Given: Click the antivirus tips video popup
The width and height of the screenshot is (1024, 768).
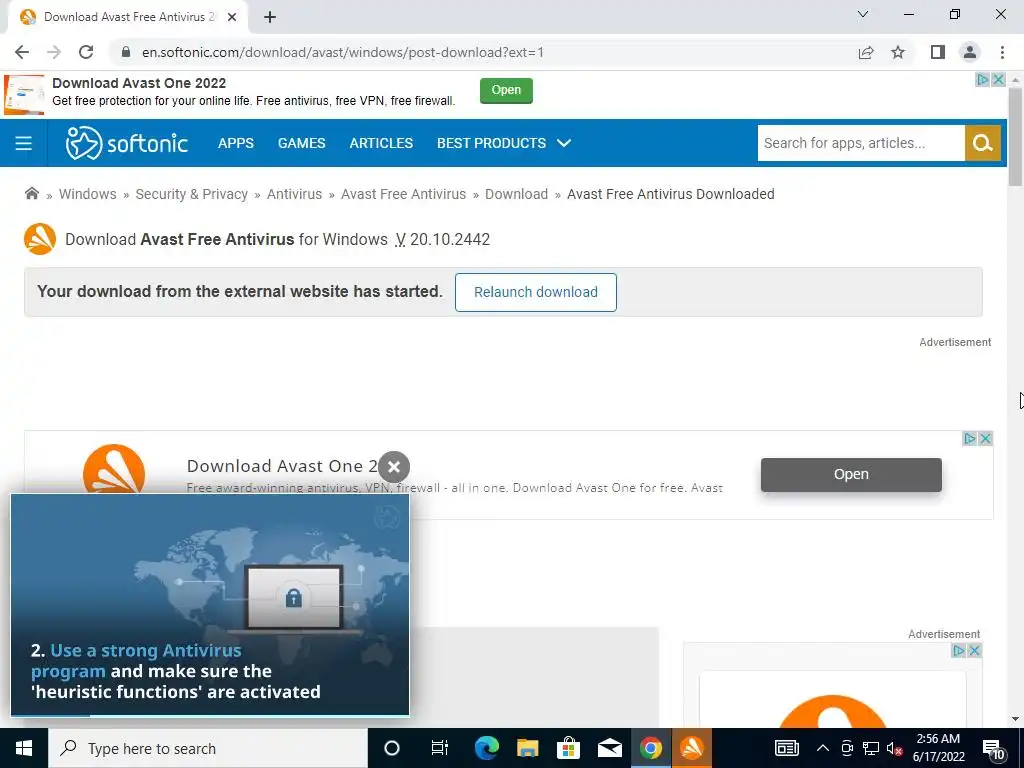Looking at the screenshot, I should pyautogui.click(x=210, y=605).
